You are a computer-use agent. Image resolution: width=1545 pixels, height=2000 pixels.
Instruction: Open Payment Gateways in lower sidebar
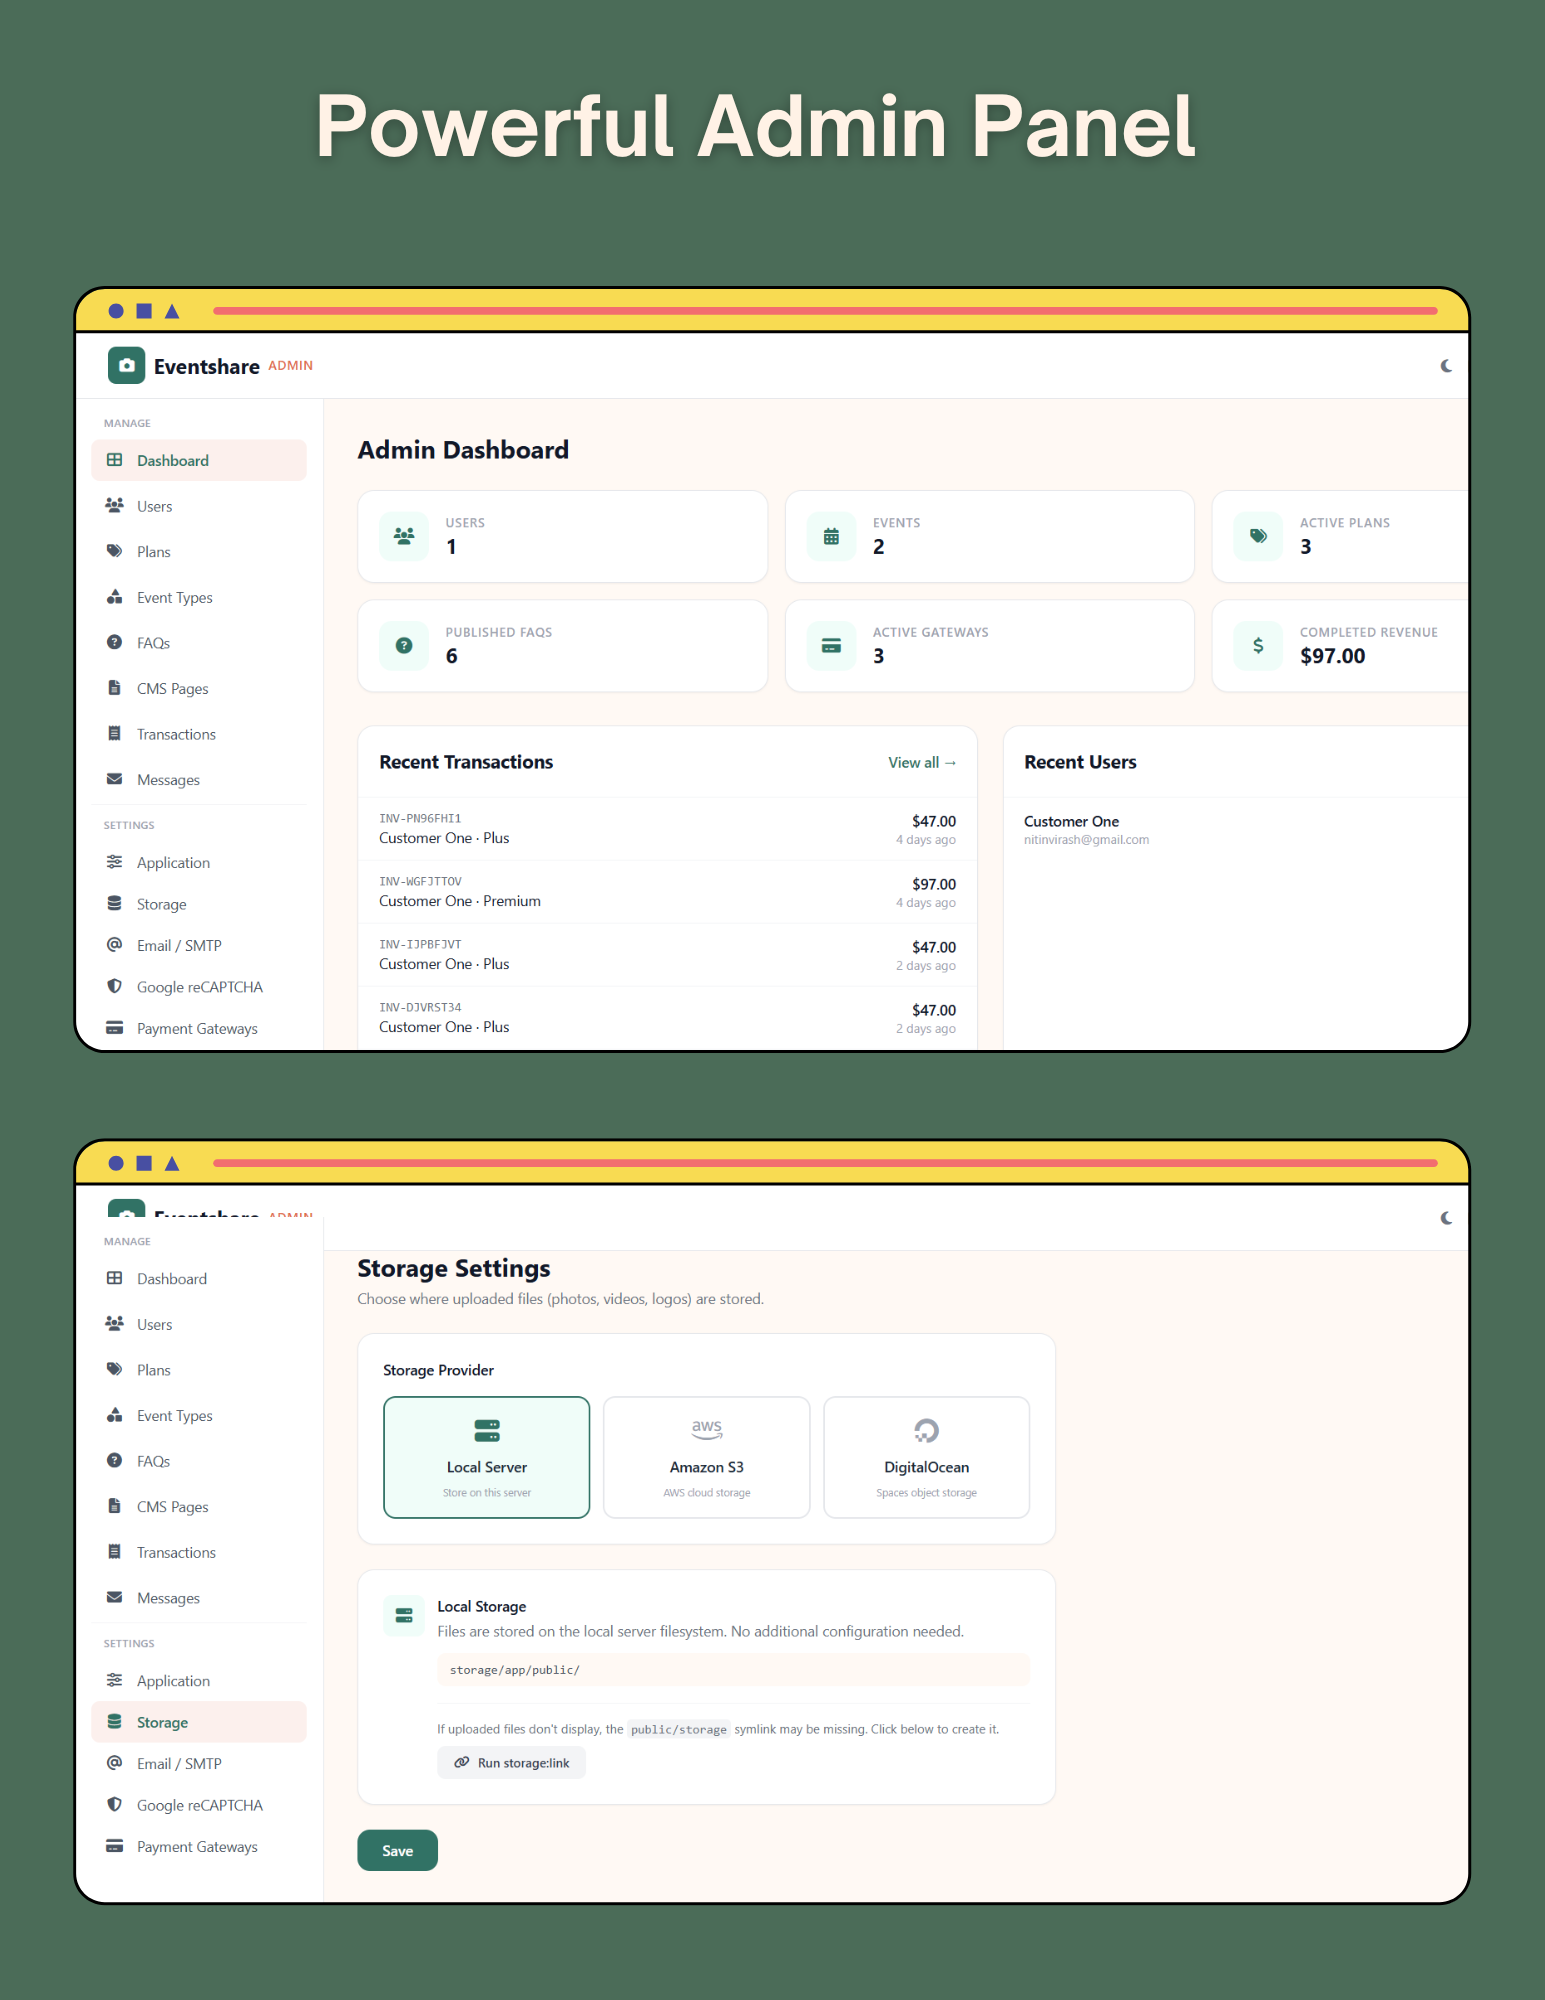(x=199, y=1847)
